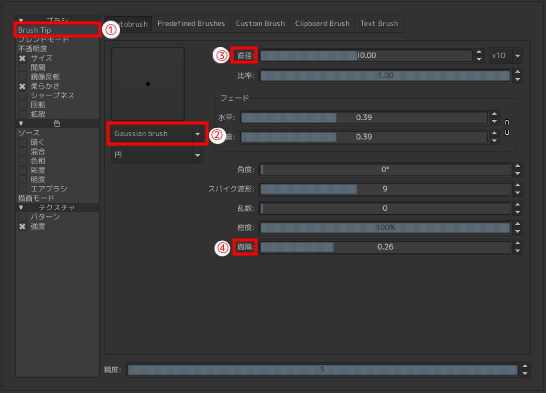Decrease the 比率 value with the down arrow

[518, 79]
